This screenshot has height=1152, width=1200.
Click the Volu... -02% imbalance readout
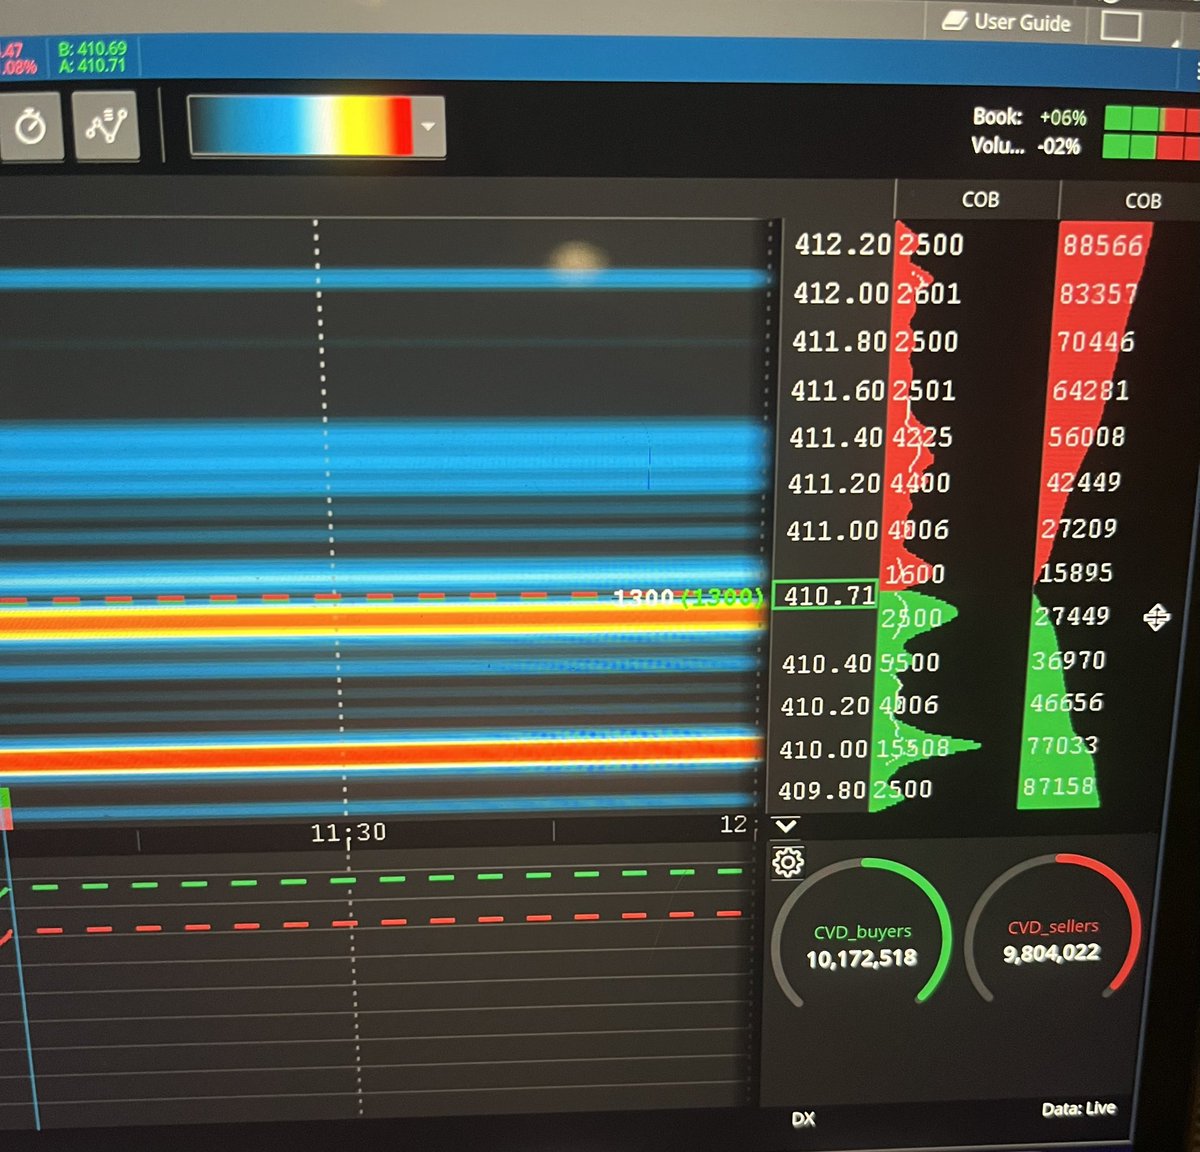(x=1025, y=146)
